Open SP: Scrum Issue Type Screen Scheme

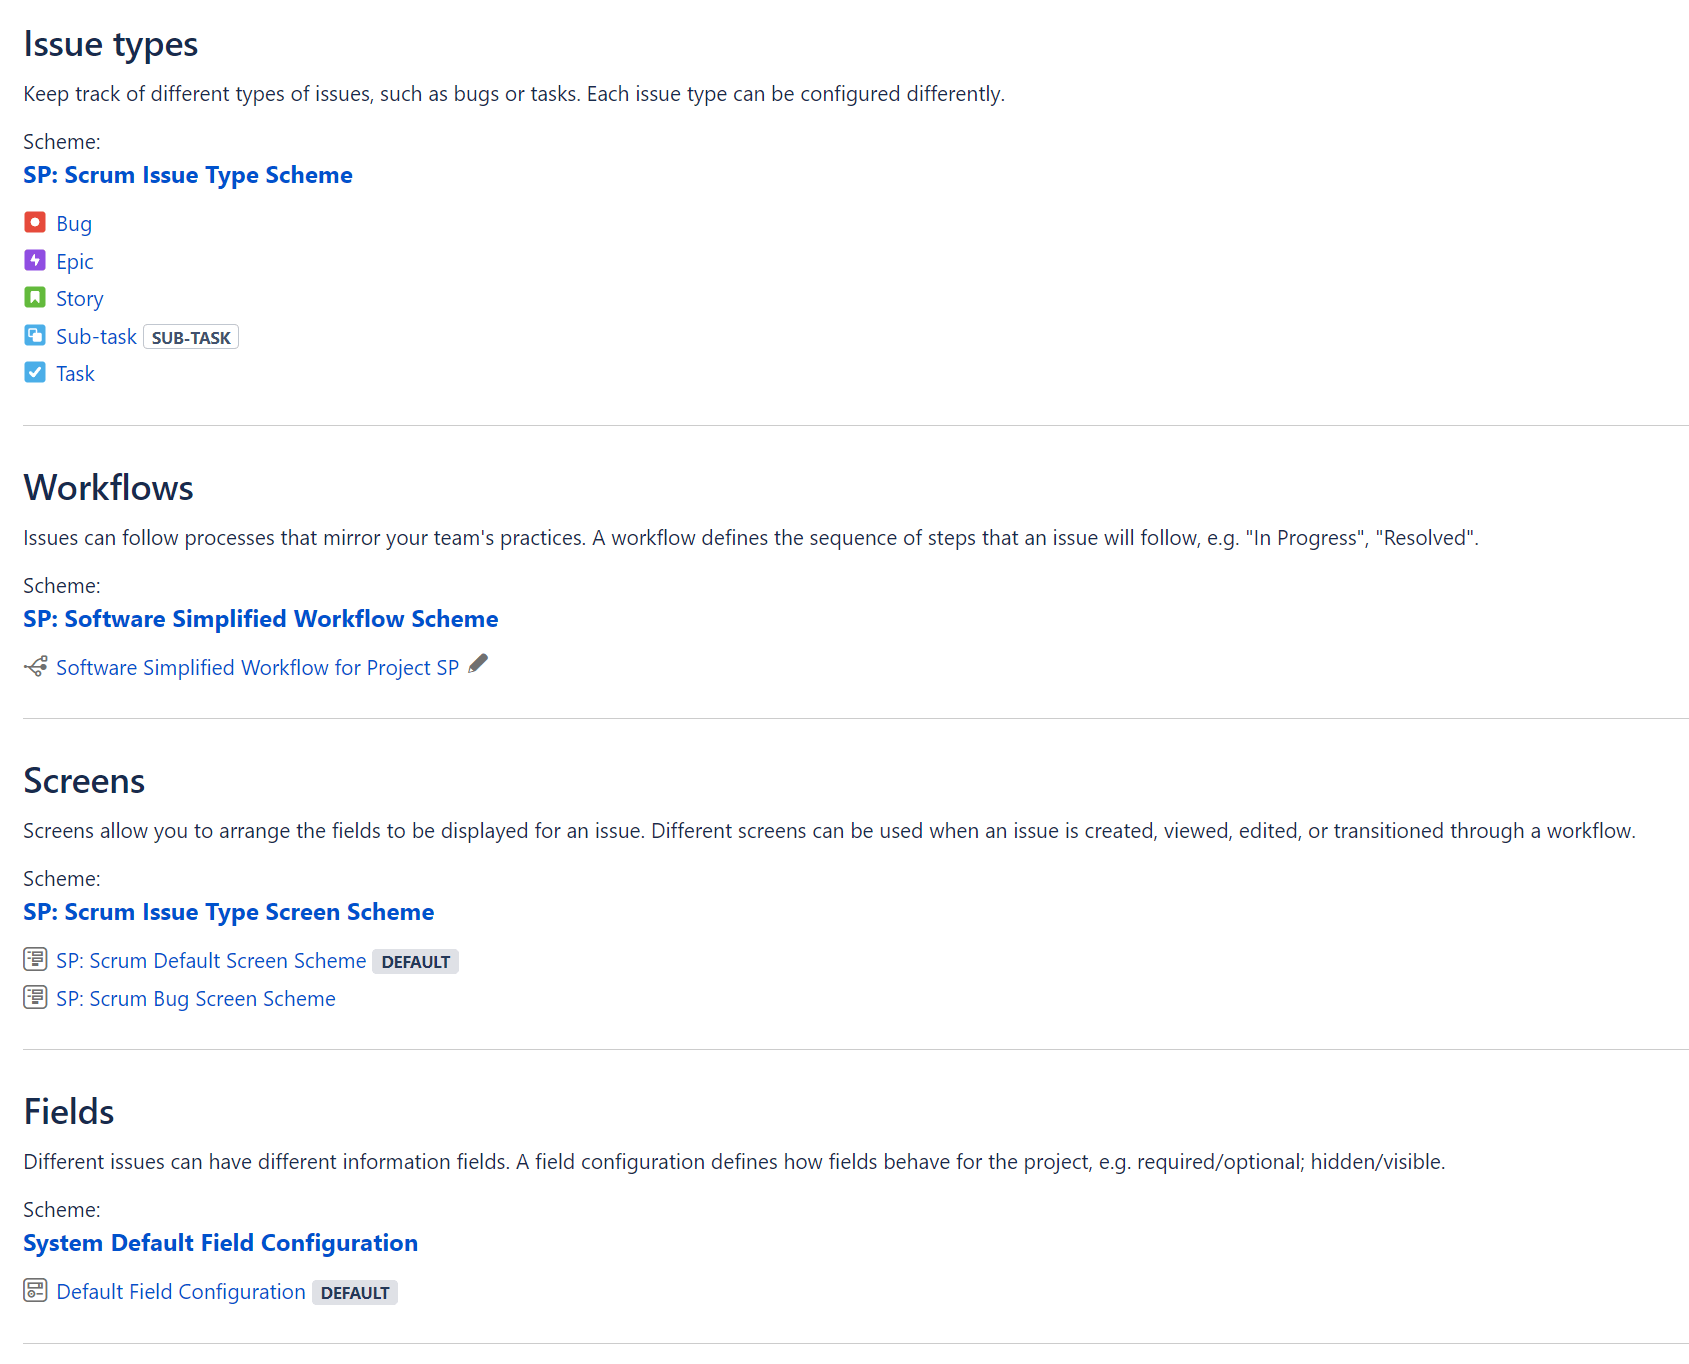(x=229, y=912)
